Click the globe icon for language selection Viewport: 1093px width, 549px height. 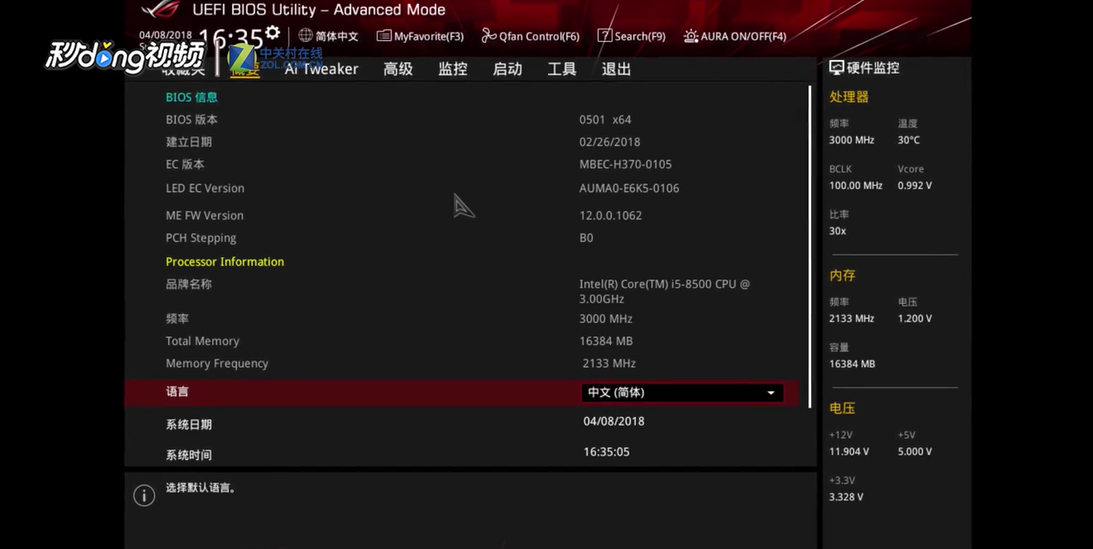coord(305,35)
